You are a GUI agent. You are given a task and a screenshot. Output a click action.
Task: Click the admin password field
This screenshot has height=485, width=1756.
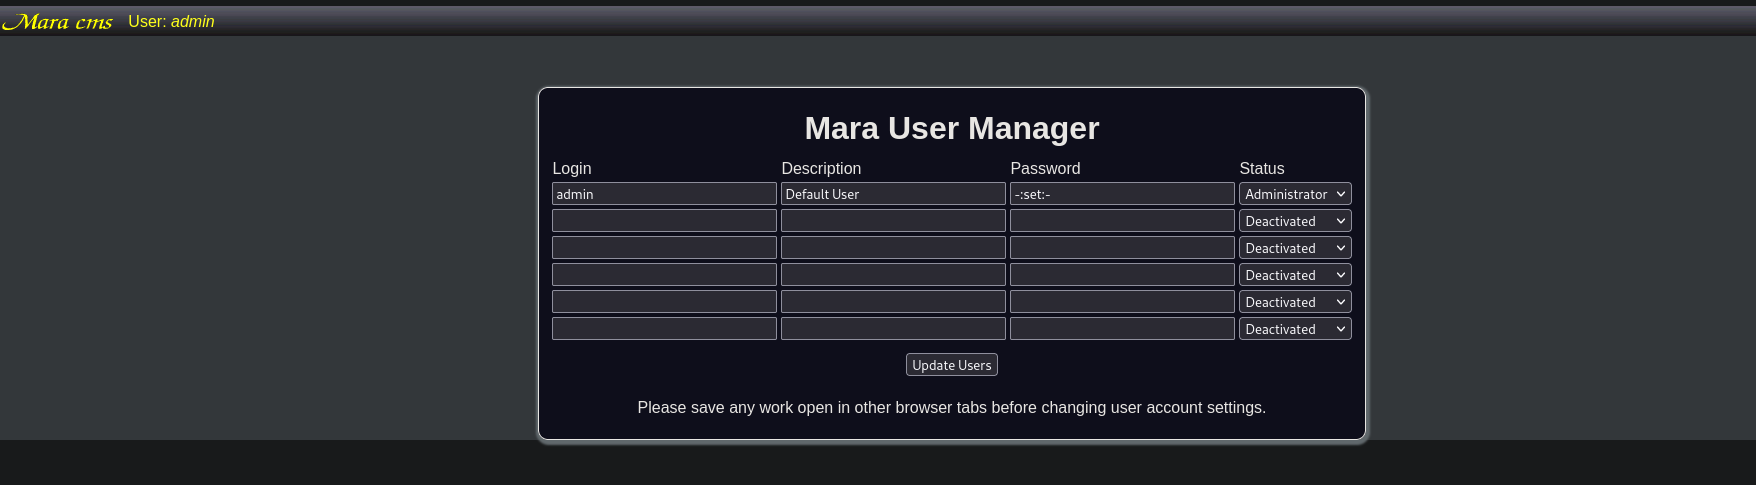point(1122,194)
